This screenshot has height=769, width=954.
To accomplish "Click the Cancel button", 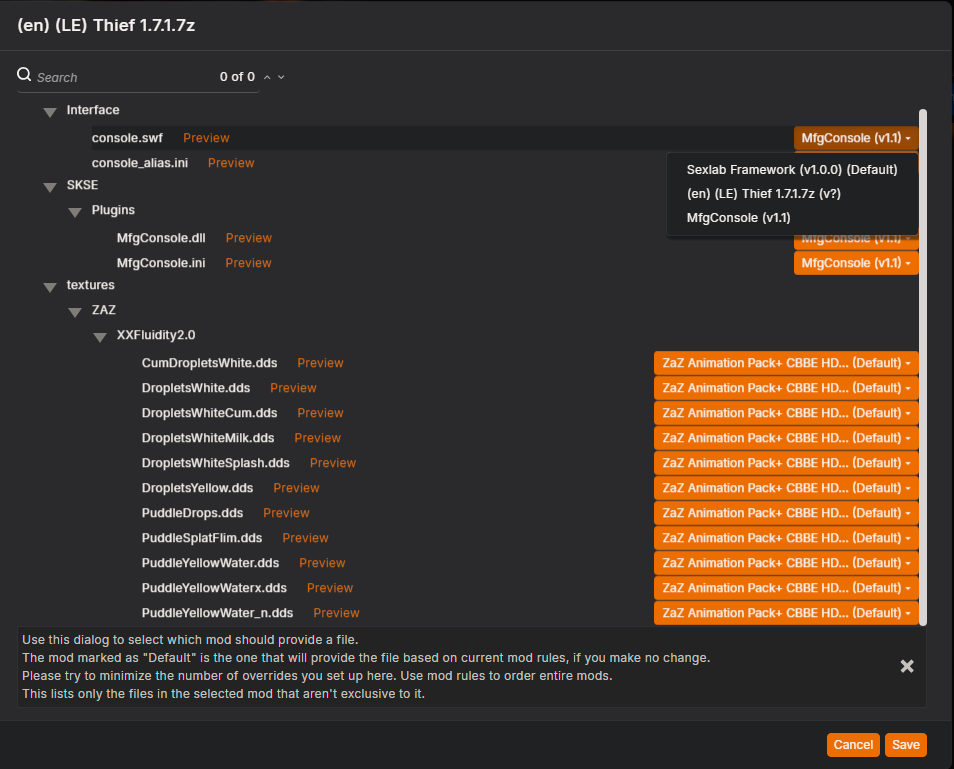I will pos(853,745).
